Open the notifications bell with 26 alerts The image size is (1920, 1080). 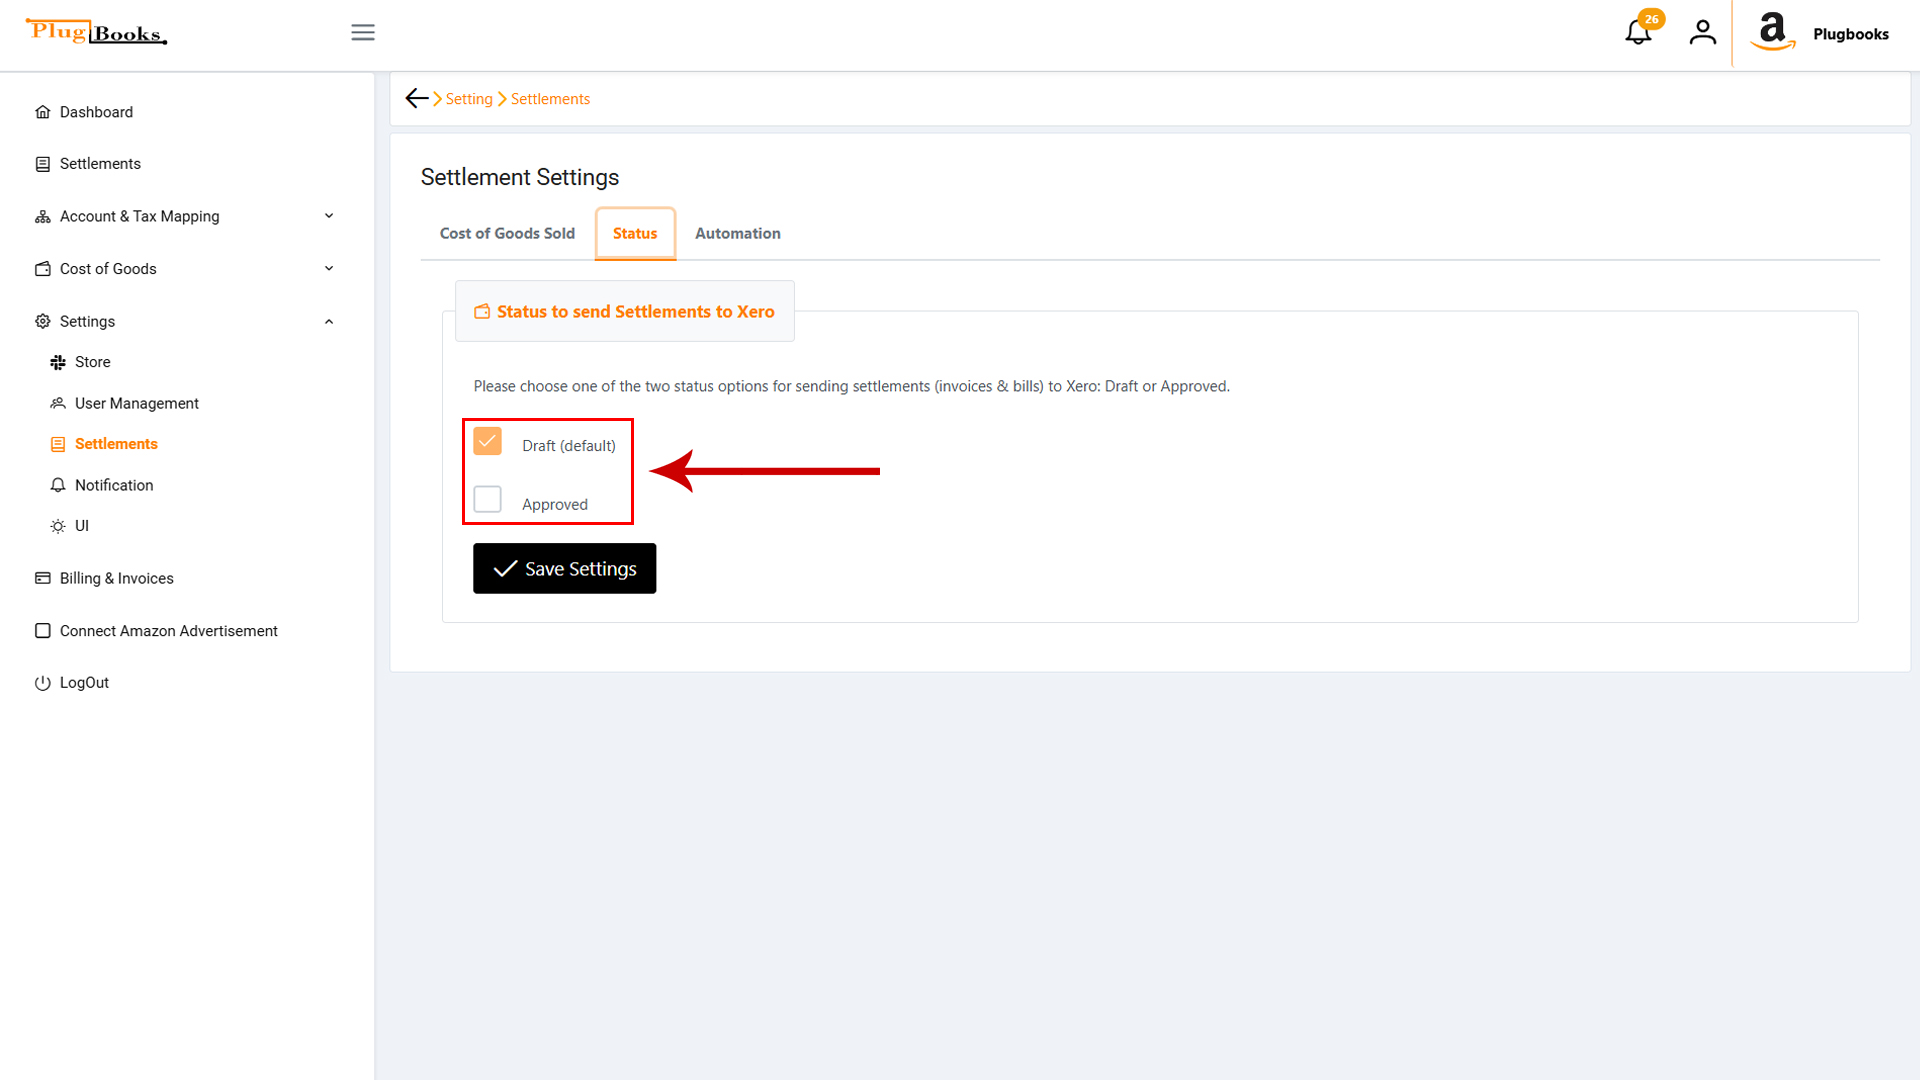pyautogui.click(x=1637, y=32)
